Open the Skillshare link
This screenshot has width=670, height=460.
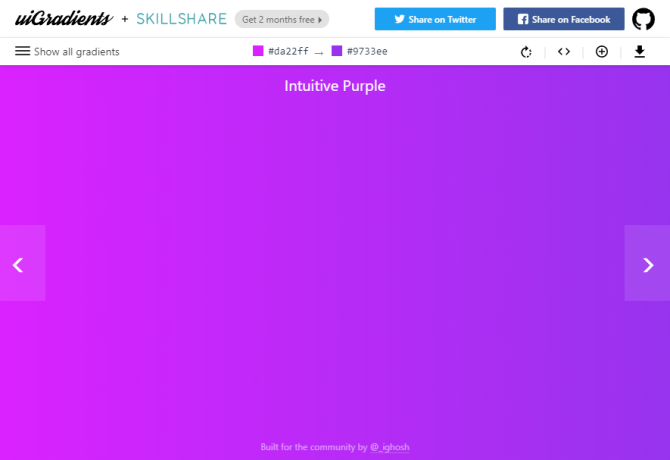coord(182,19)
